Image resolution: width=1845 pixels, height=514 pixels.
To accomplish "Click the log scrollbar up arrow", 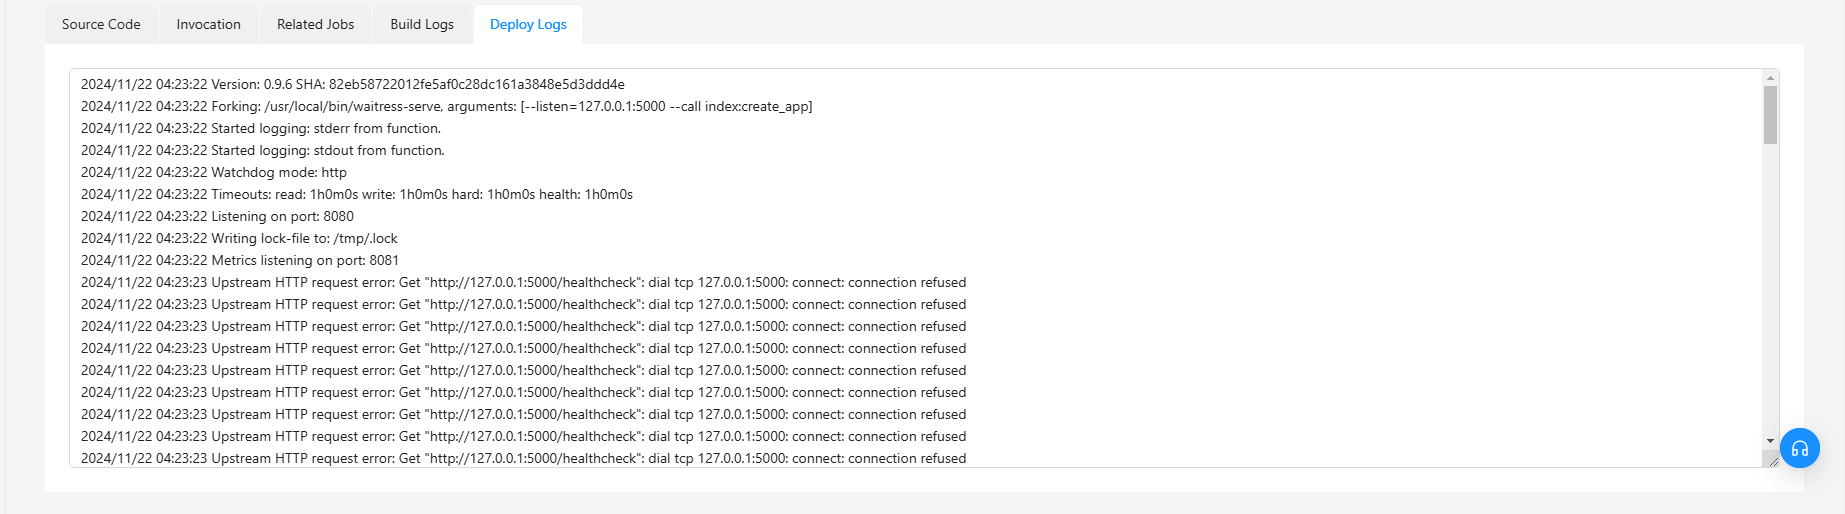I will pos(1770,78).
